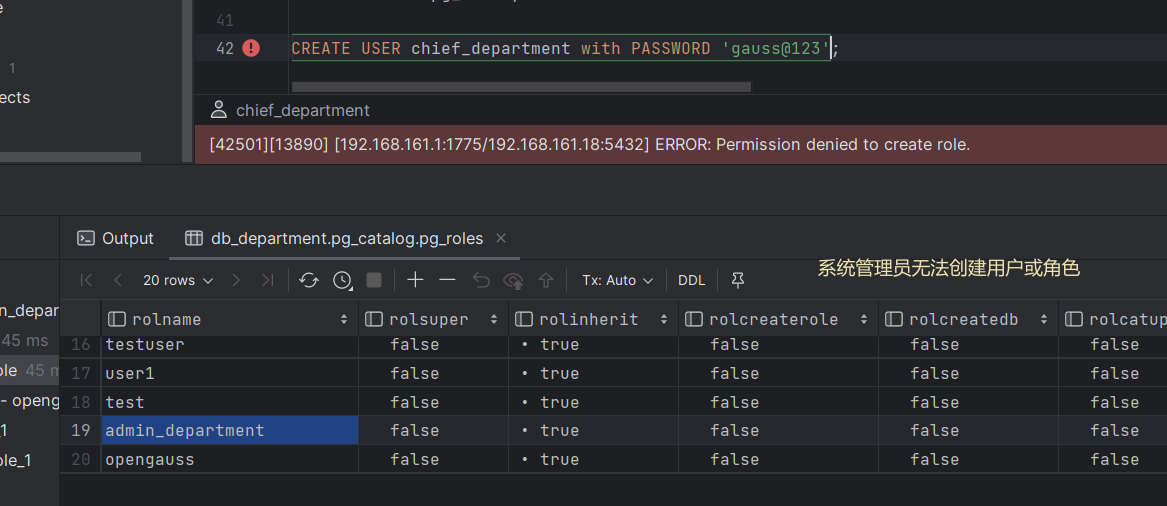Click the Delete Row minus icon
This screenshot has height=506, width=1167.
tap(448, 281)
